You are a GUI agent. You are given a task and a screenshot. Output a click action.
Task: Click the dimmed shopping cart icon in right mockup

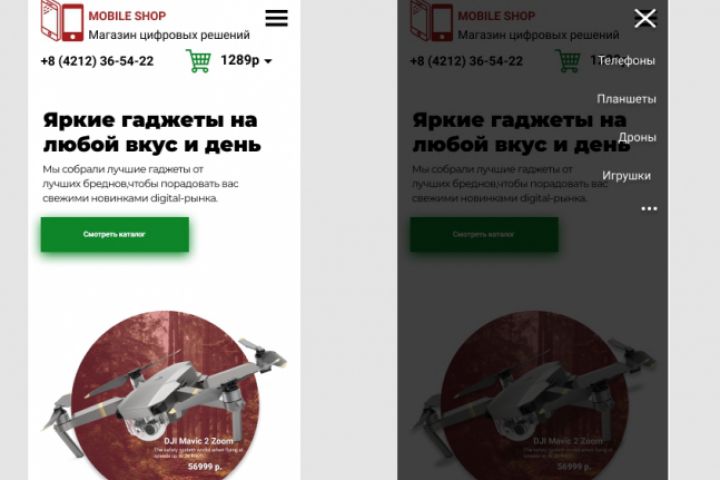568,61
